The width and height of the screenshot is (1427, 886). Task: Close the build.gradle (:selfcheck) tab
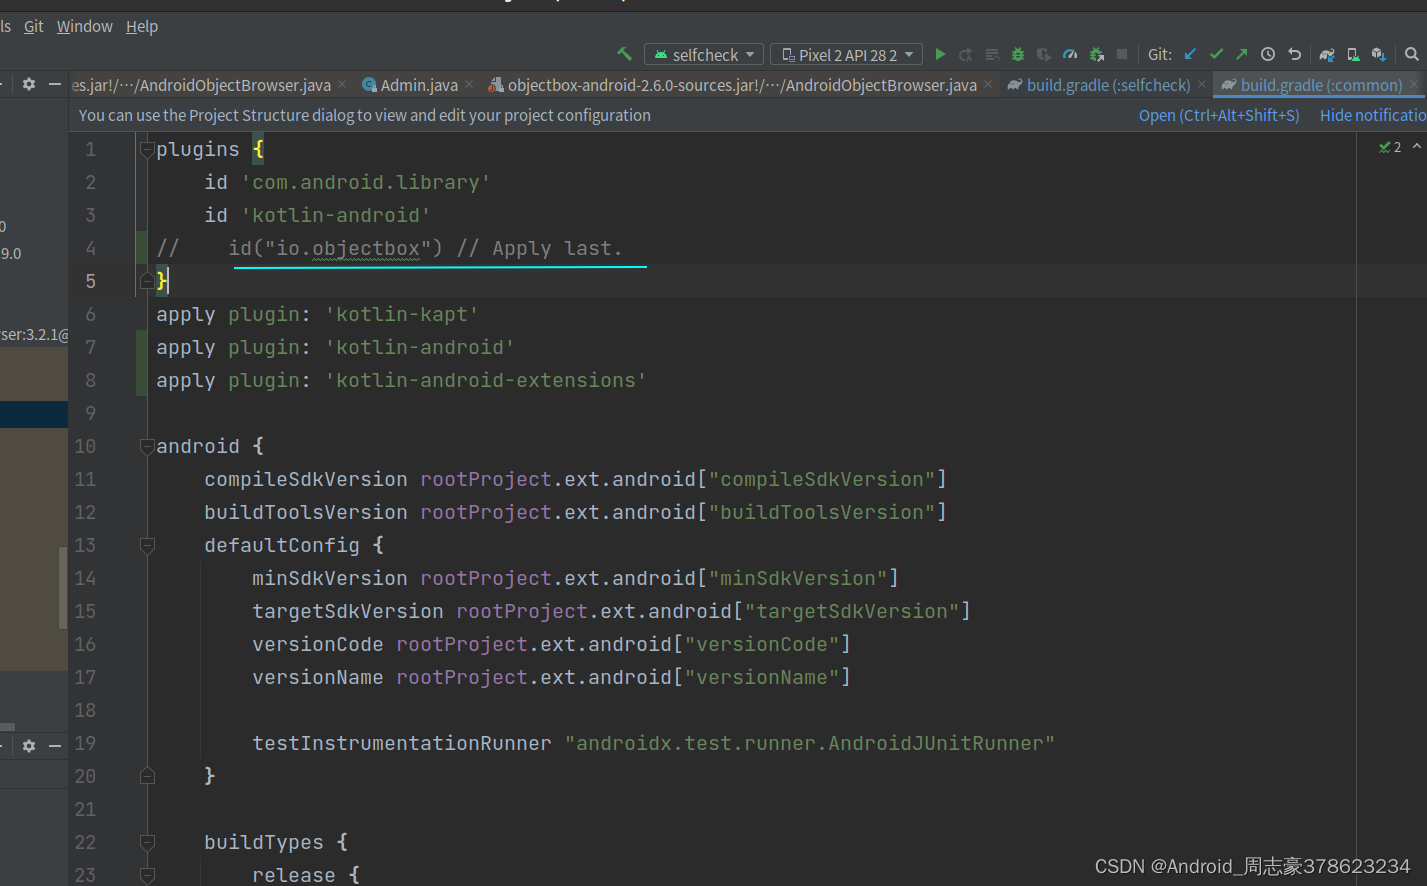1202,85
